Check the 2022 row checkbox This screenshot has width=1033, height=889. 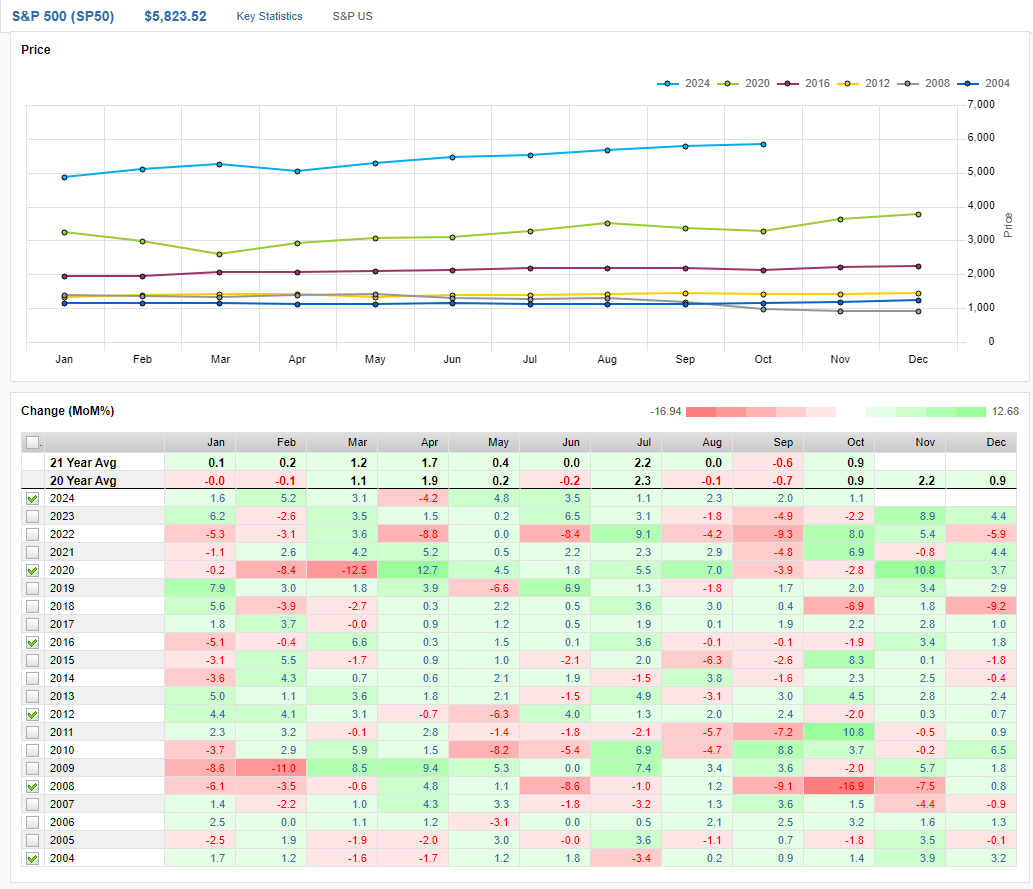(x=32, y=534)
